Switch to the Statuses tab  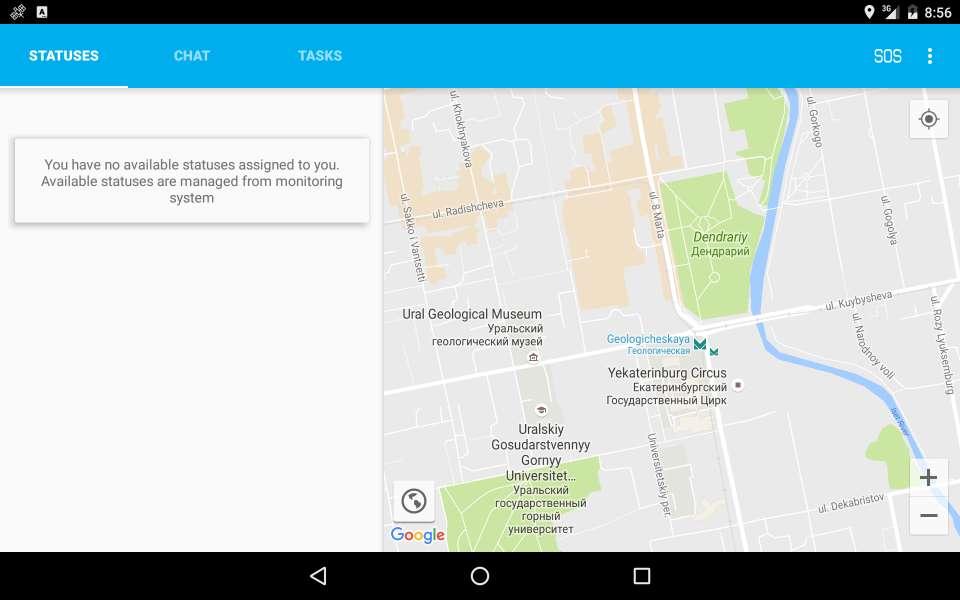click(64, 56)
